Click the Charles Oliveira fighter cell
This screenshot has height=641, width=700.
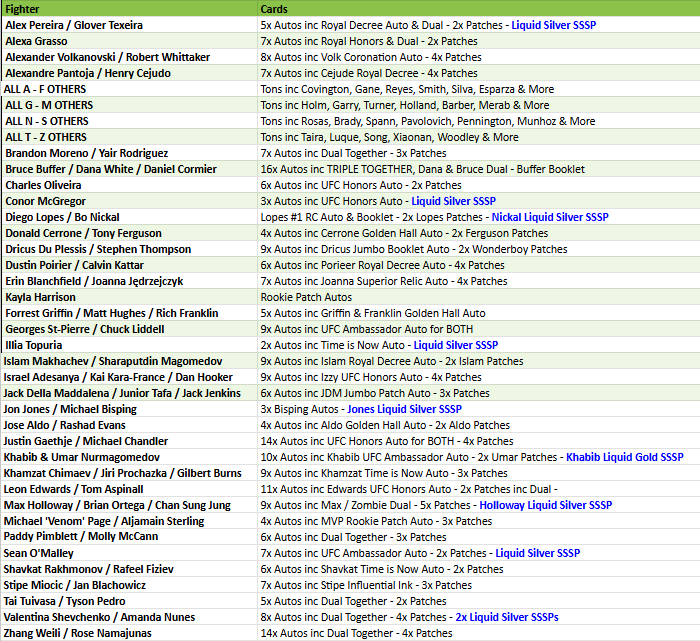pyautogui.click(x=42, y=185)
